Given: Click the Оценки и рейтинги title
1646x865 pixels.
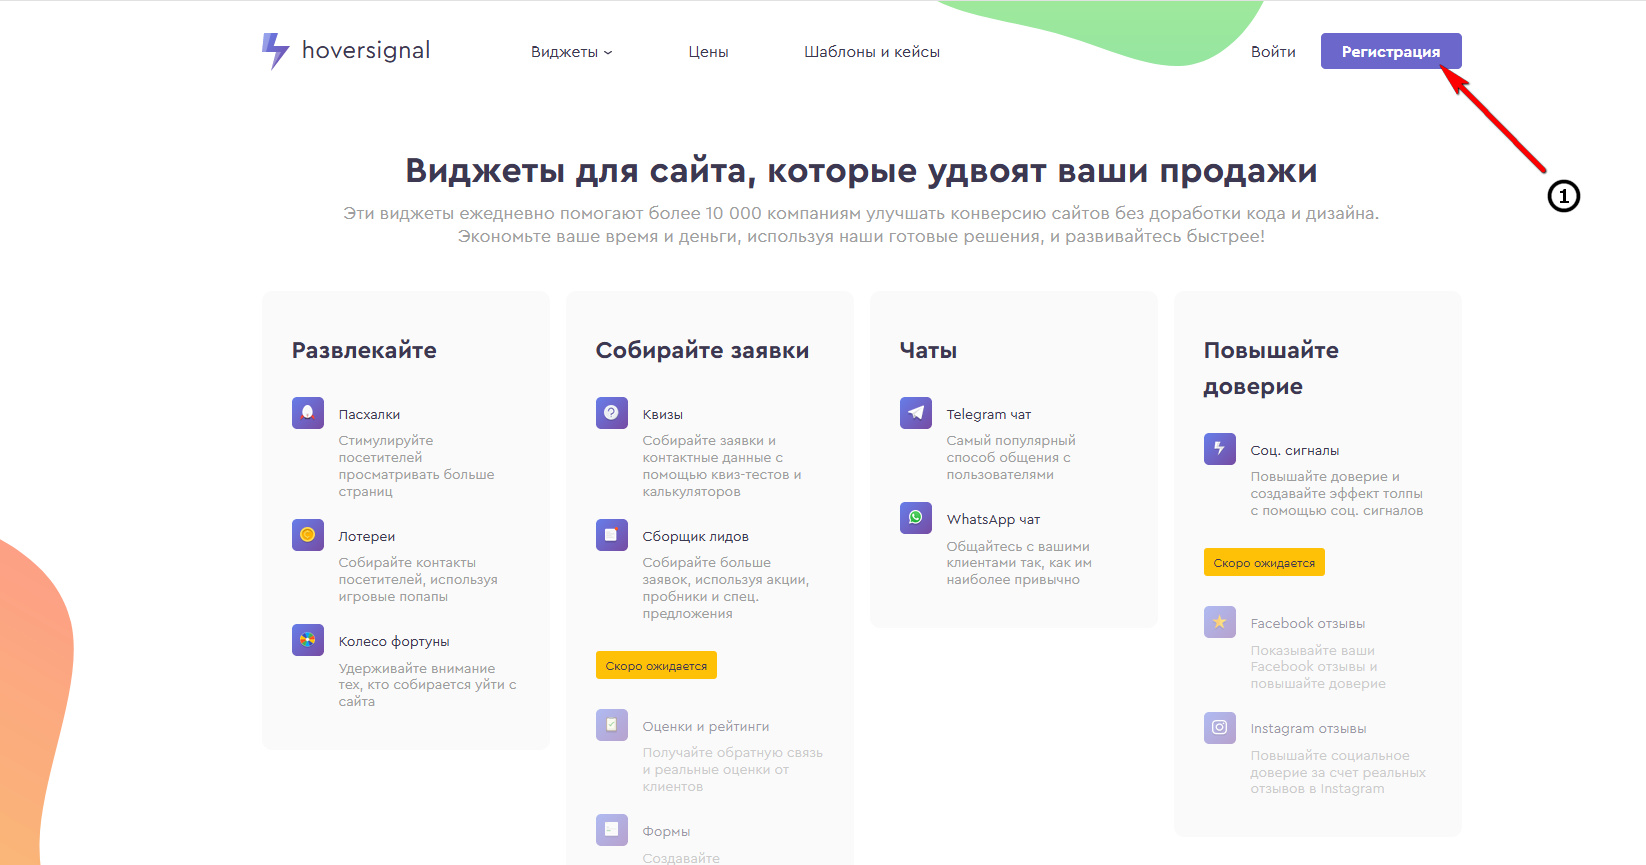Looking at the screenshot, I should pos(706,727).
